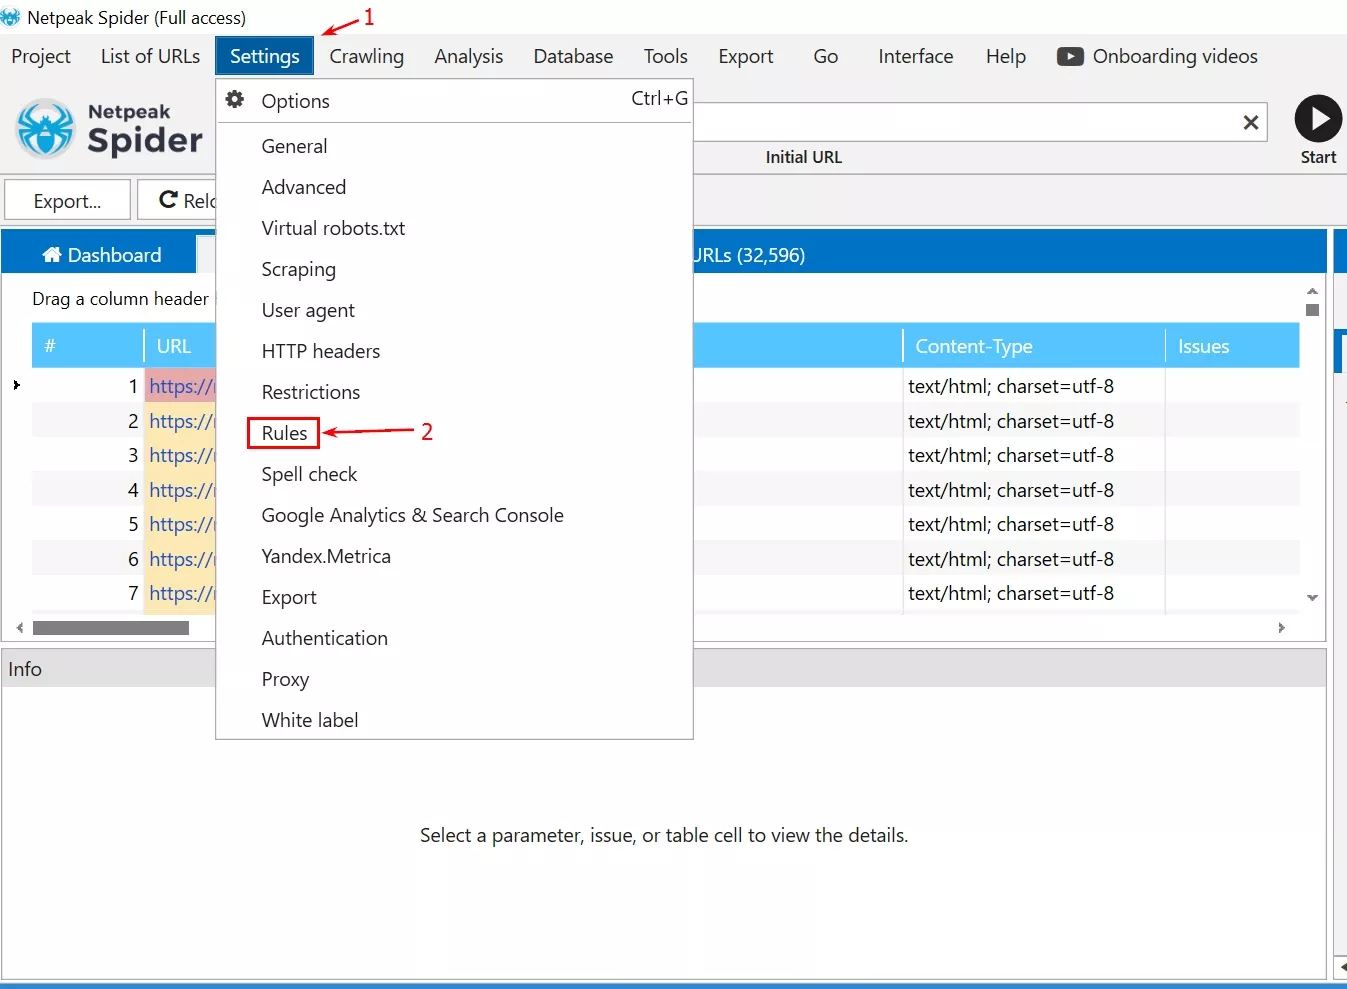Click the table scroll down arrow

(1312, 598)
